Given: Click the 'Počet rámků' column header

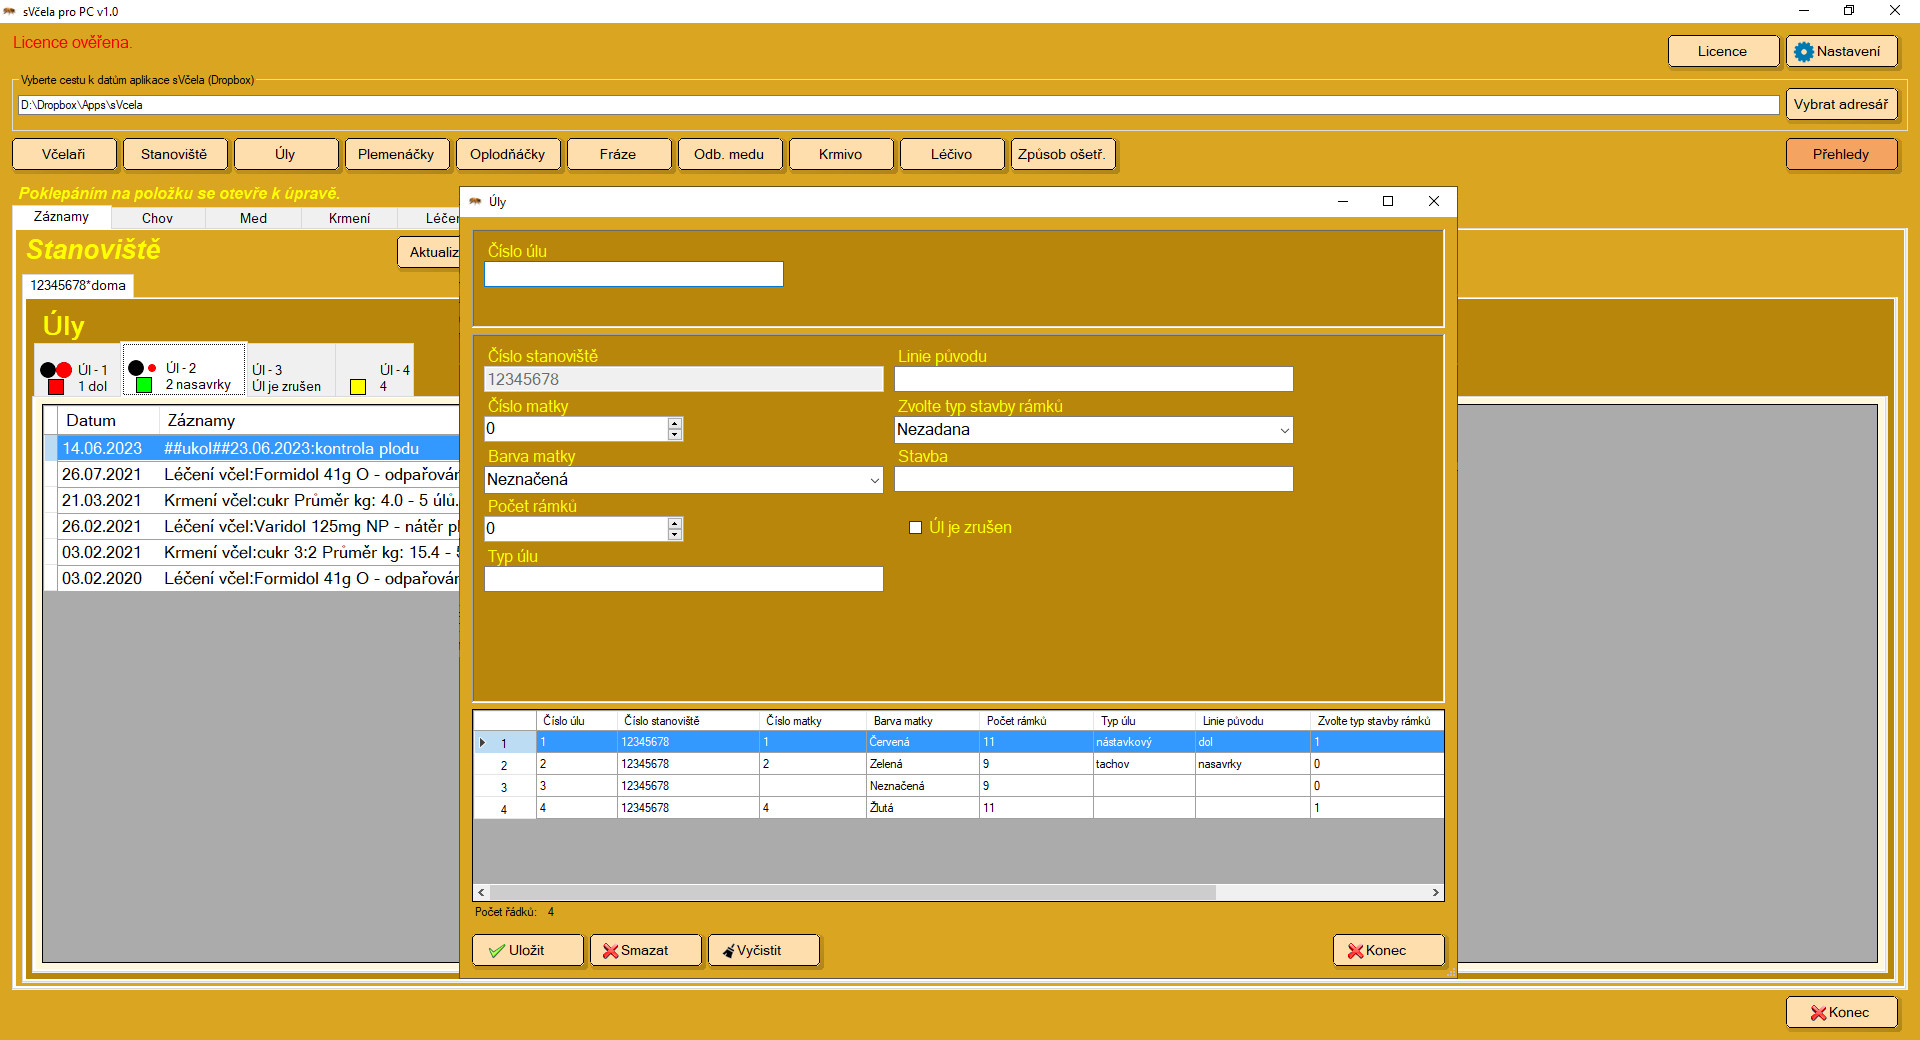Looking at the screenshot, I should 1036,721.
